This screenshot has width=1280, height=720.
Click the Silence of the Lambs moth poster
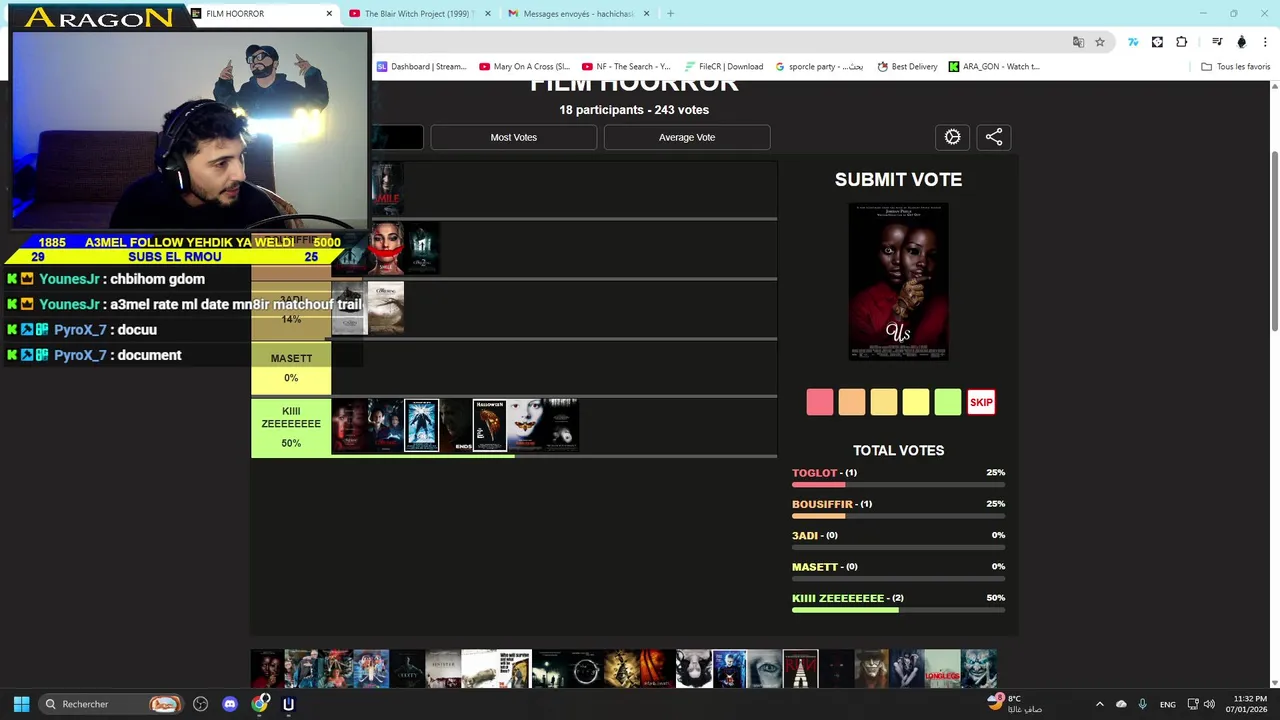[527, 425]
